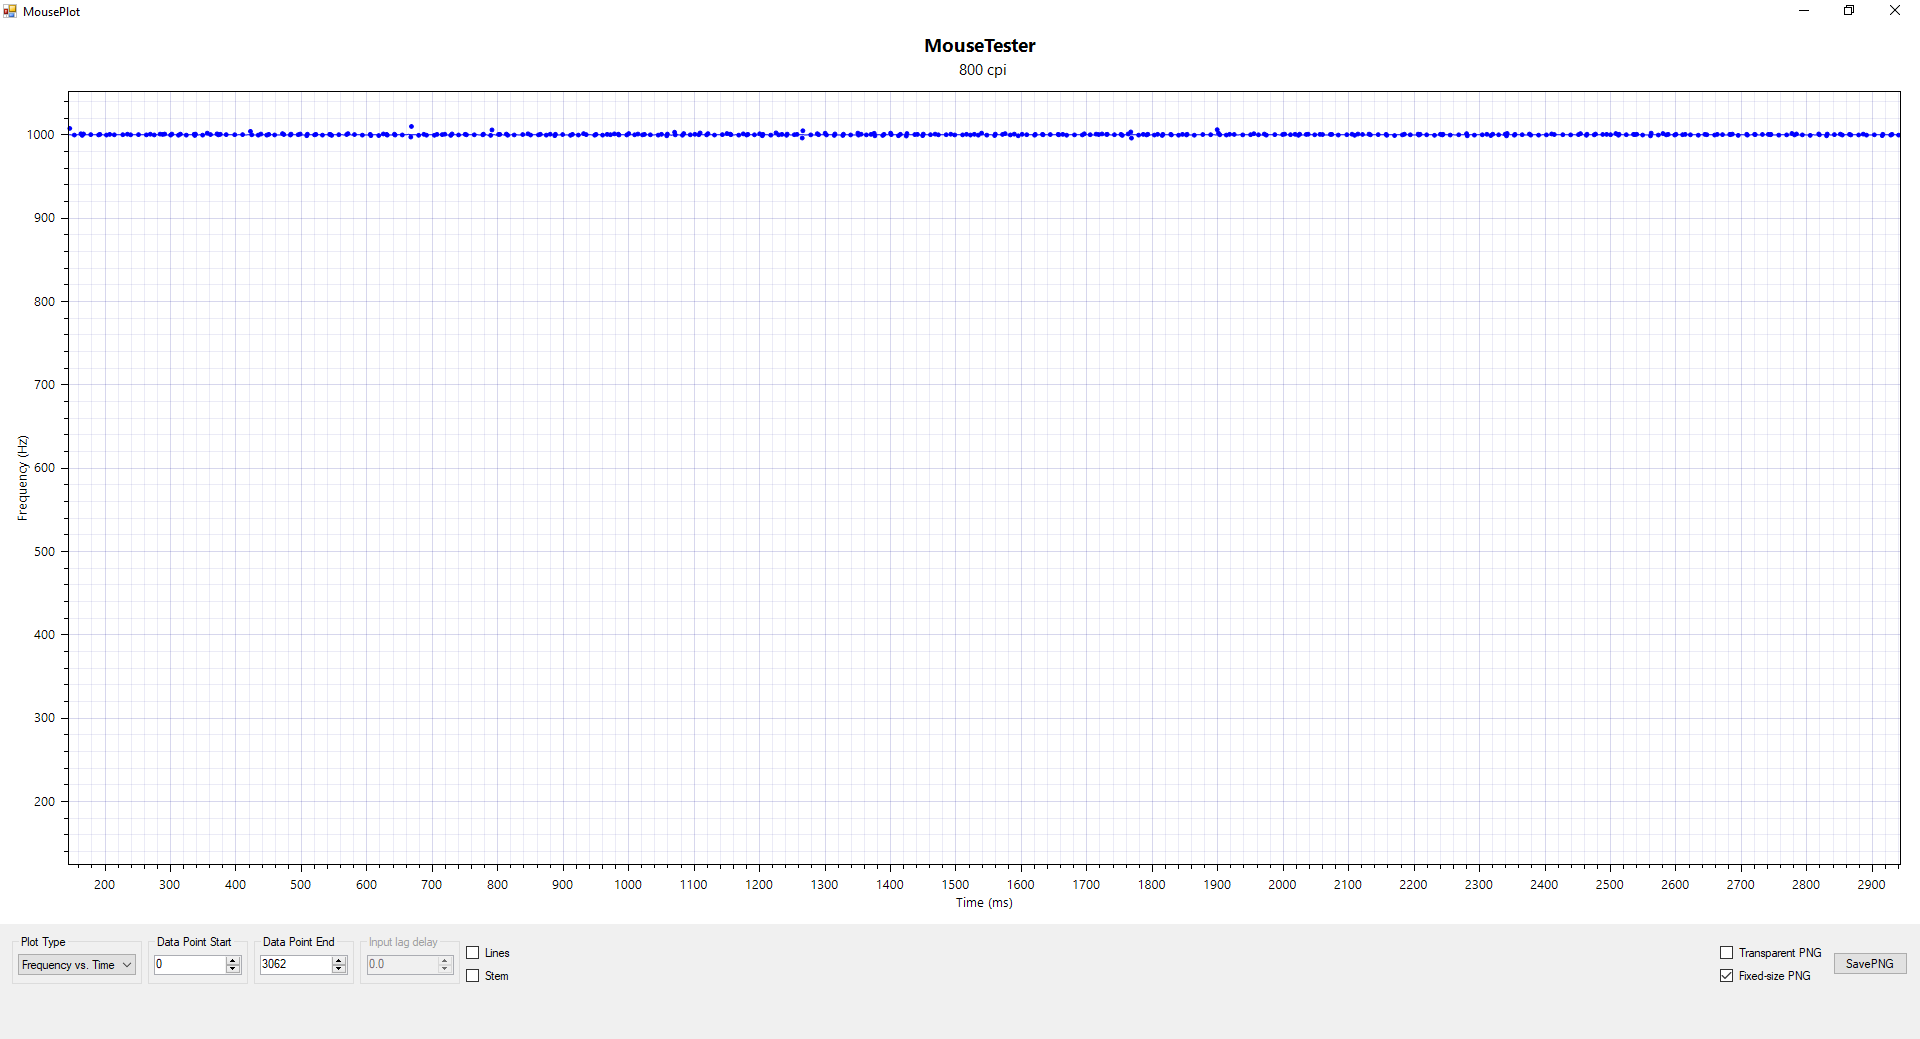Viewport: 1920px width, 1039px height.
Task: Click the 1000 value on frequency axis
Action: coord(41,135)
